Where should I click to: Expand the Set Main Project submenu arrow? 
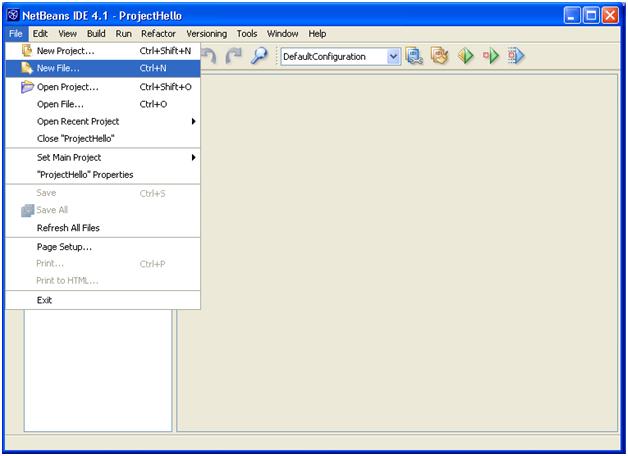pyautogui.click(x=193, y=157)
